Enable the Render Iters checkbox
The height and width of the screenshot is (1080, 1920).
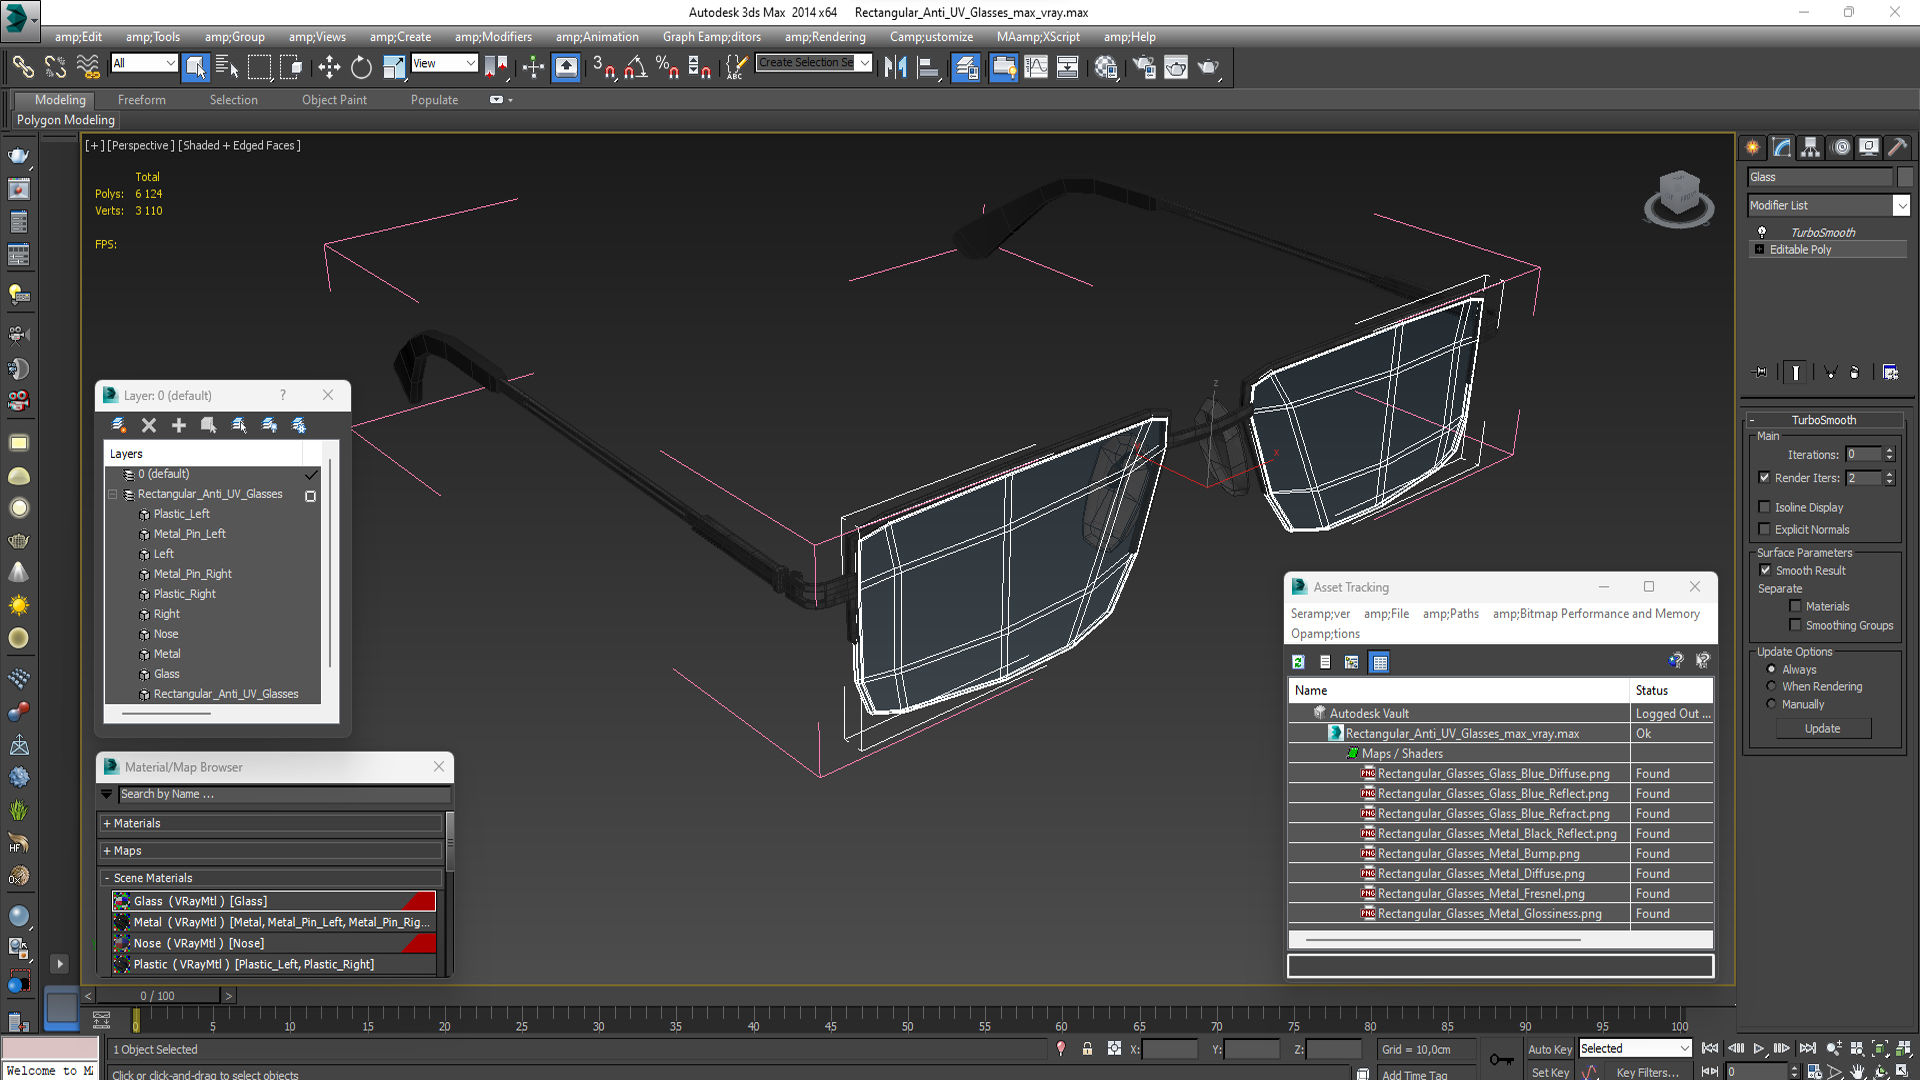point(1764,478)
